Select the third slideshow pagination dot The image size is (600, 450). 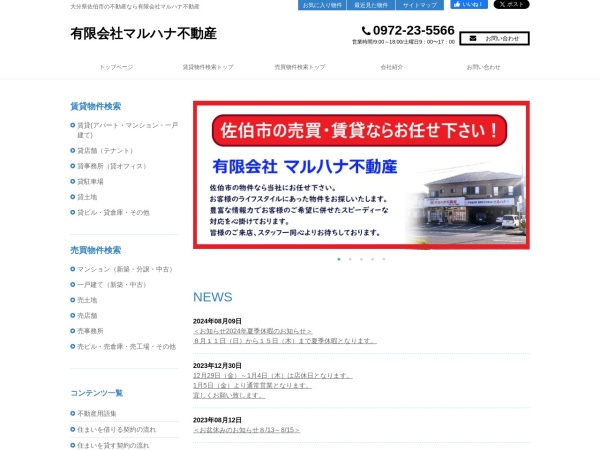click(x=361, y=259)
